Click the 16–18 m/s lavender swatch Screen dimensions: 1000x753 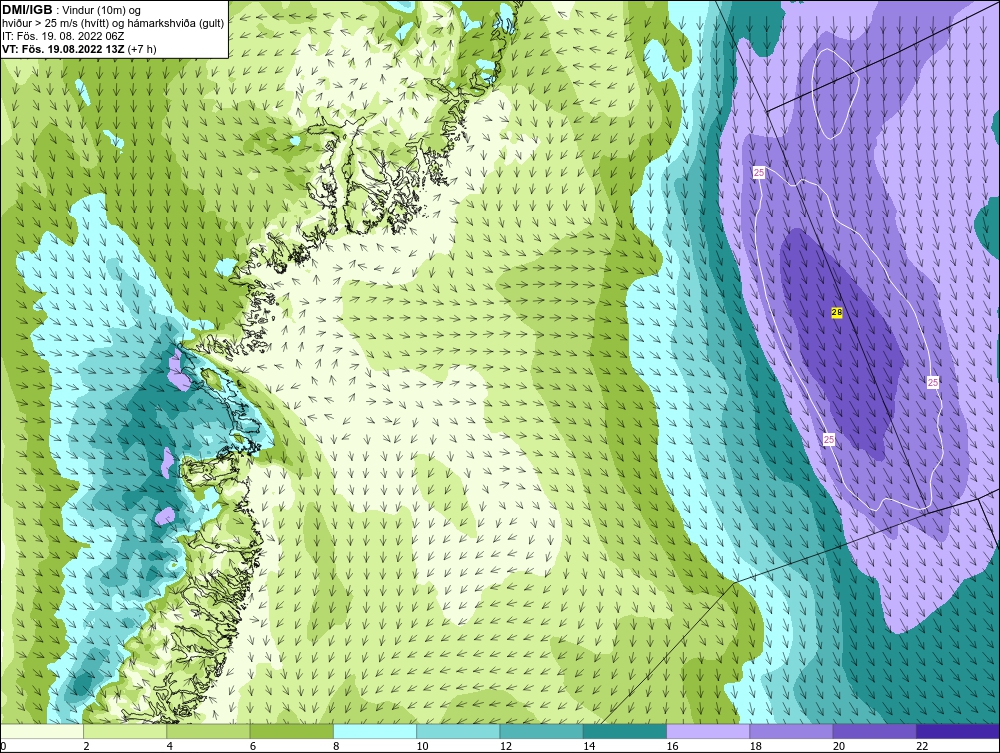click(708, 731)
